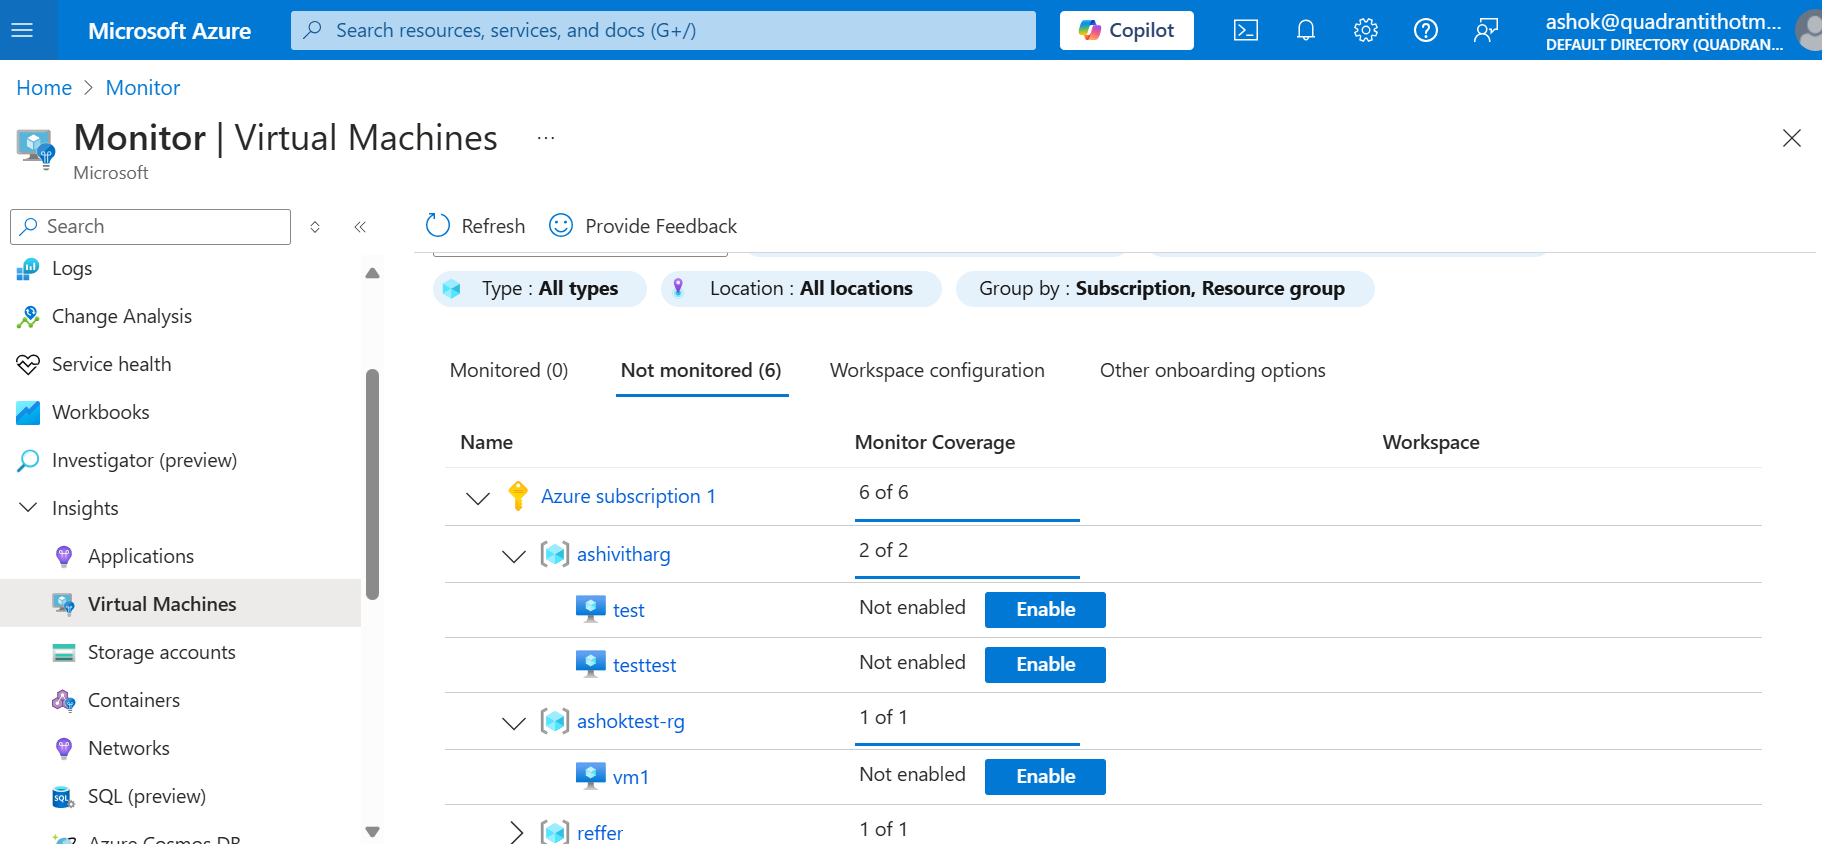The width and height of the screenshot is (1822, 844).
Task: Open the Azure subscription 1 link
Action: click(628, 496)
